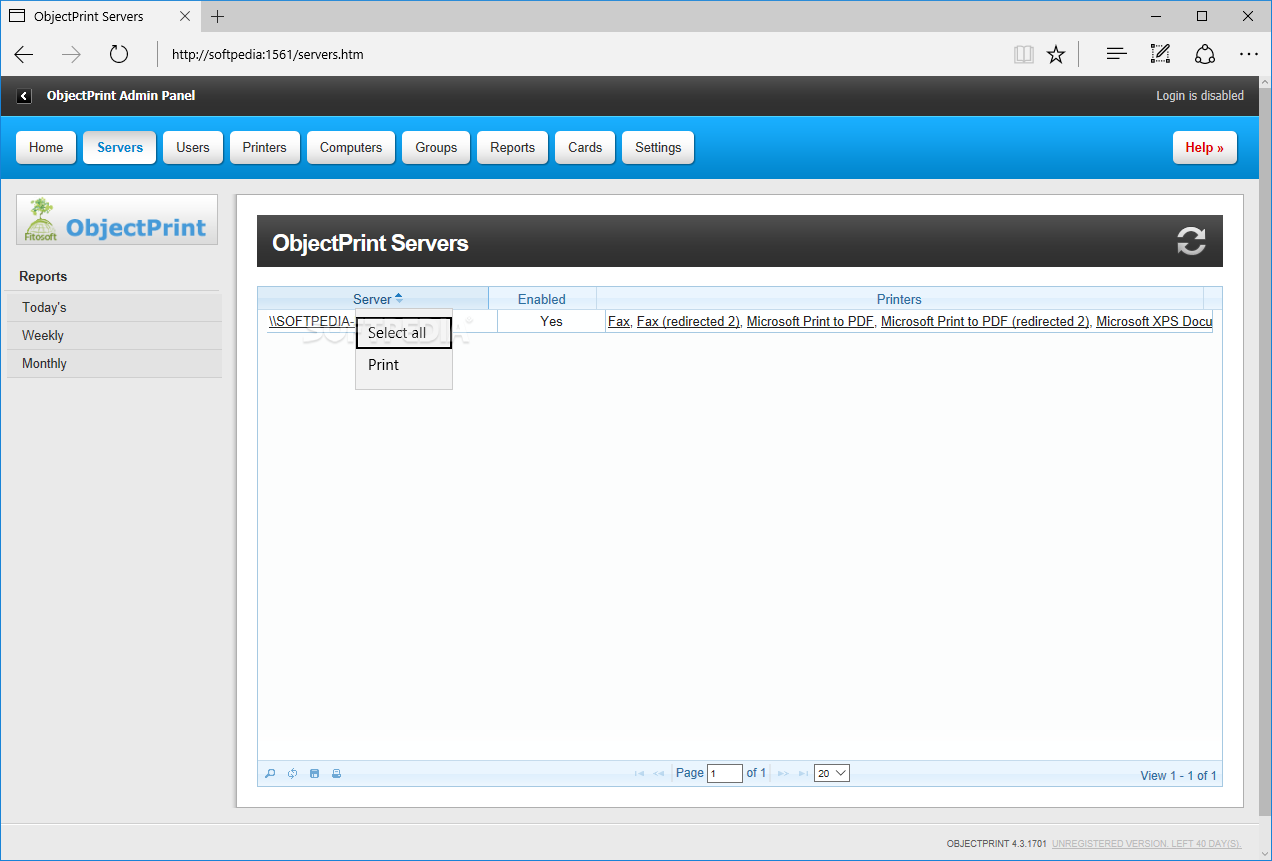This screenshot has width=1272, height=861.
Task: Open a new browser tab
Action: (x=218, y=16)
